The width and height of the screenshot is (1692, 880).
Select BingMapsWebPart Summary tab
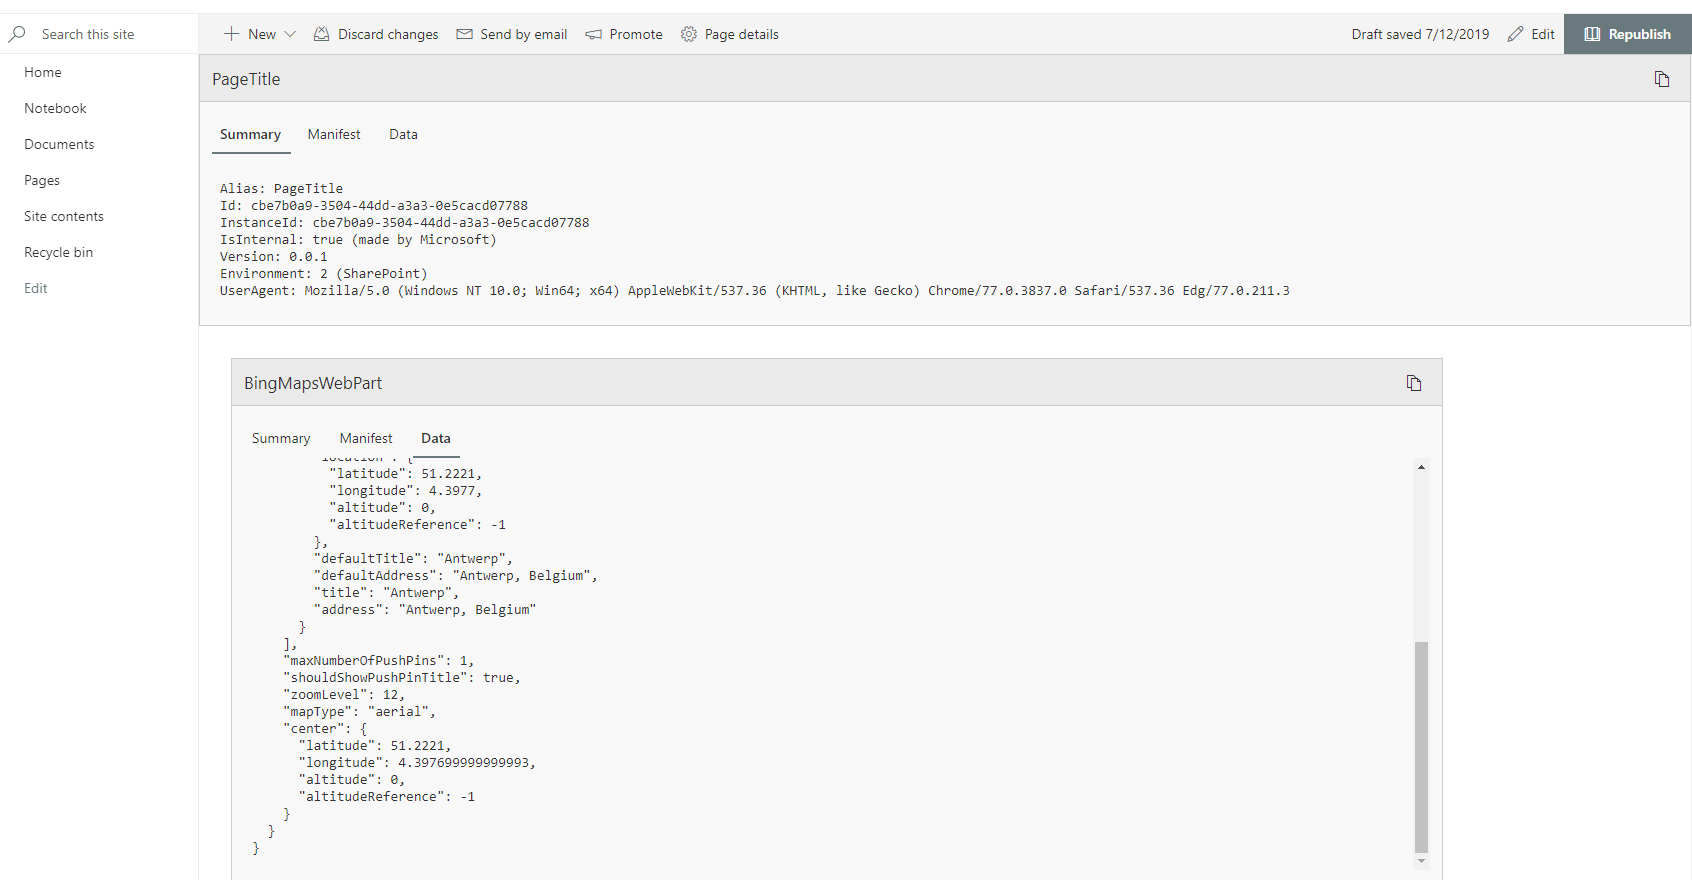281,438
